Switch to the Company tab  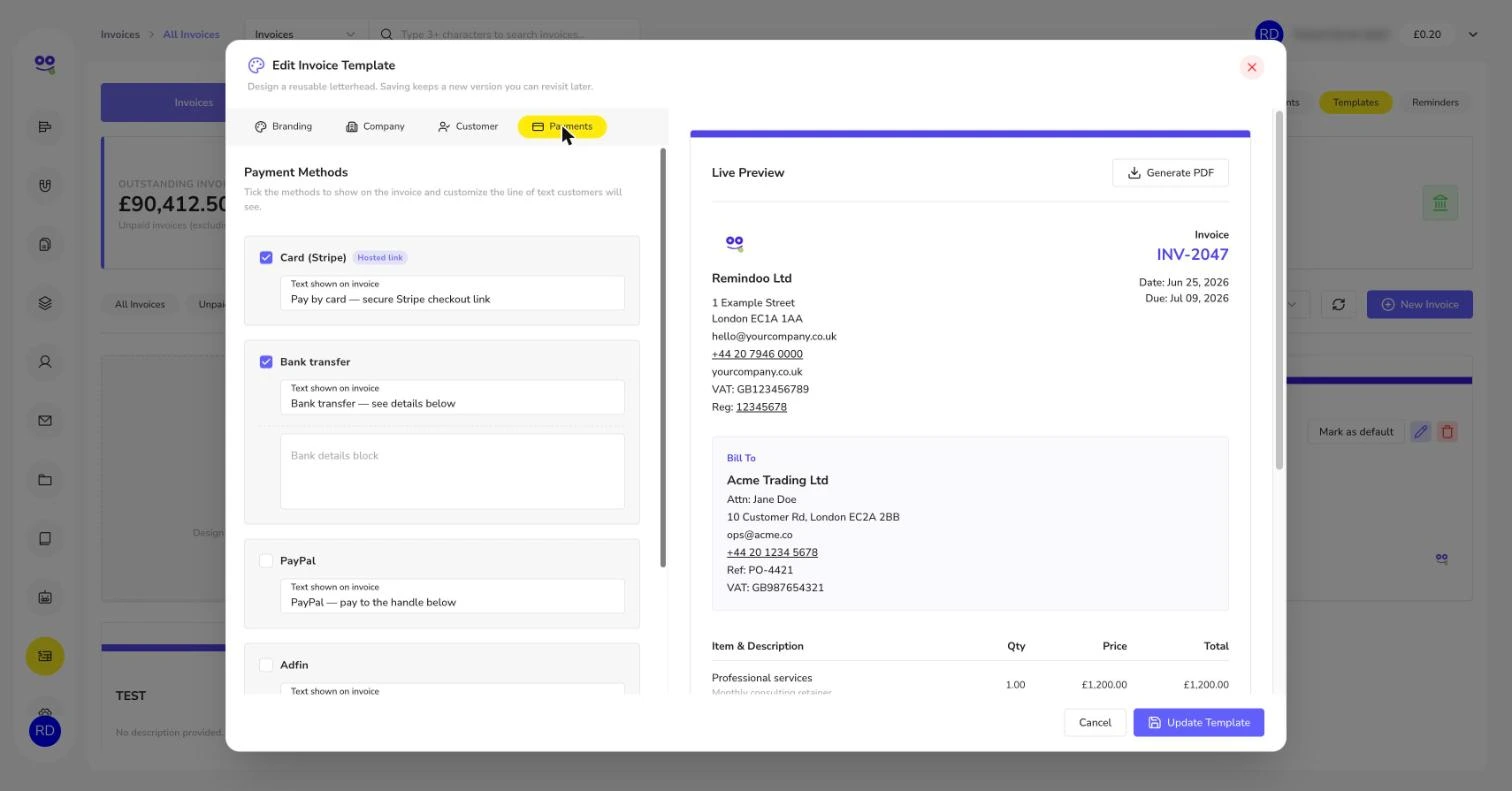(375, 126)
